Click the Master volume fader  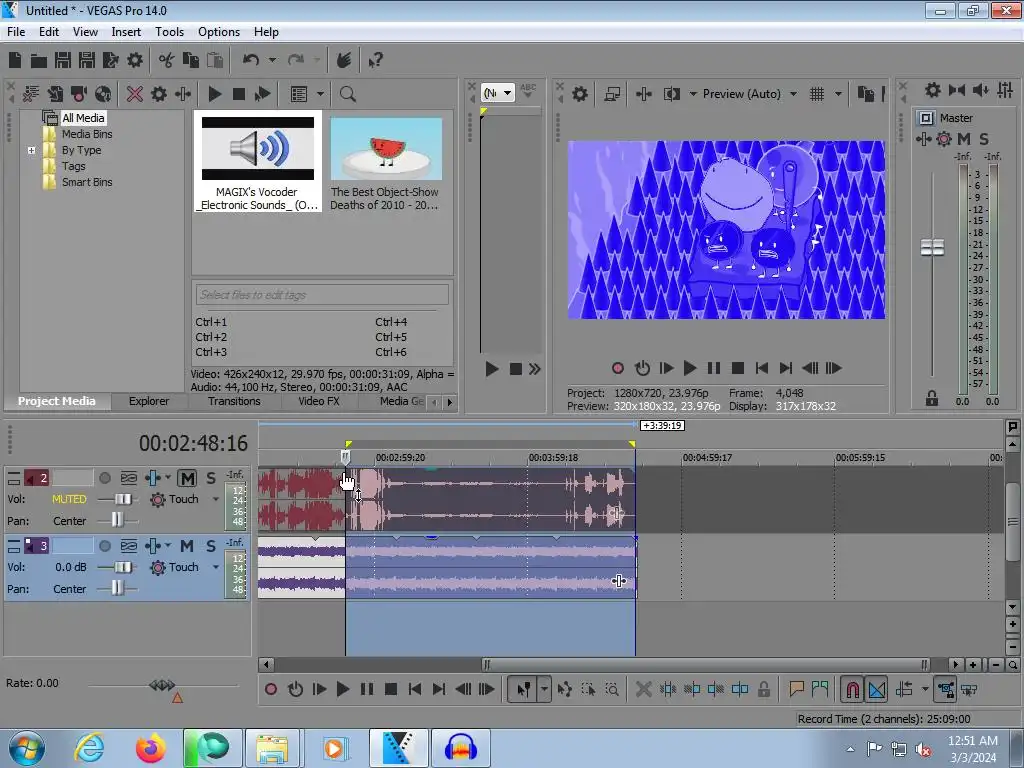tap(932, 248)
